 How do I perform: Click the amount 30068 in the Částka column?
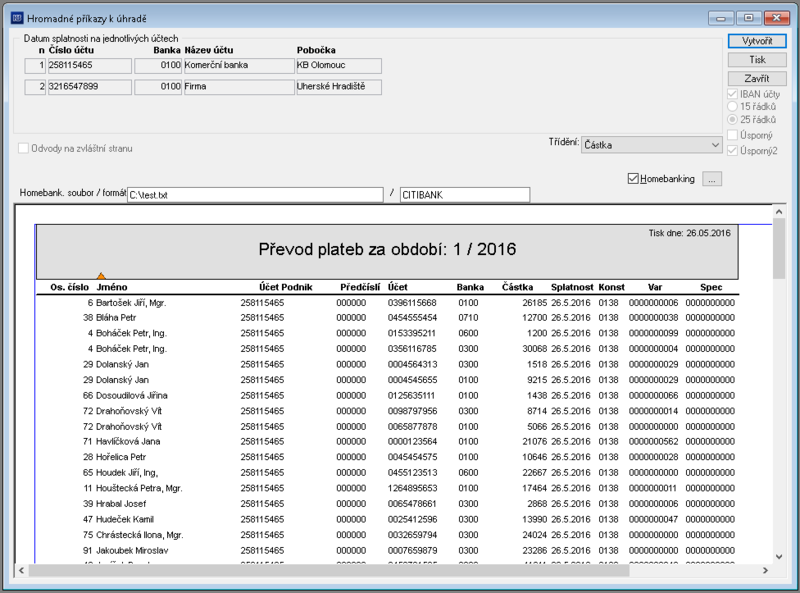coord(535,349)
